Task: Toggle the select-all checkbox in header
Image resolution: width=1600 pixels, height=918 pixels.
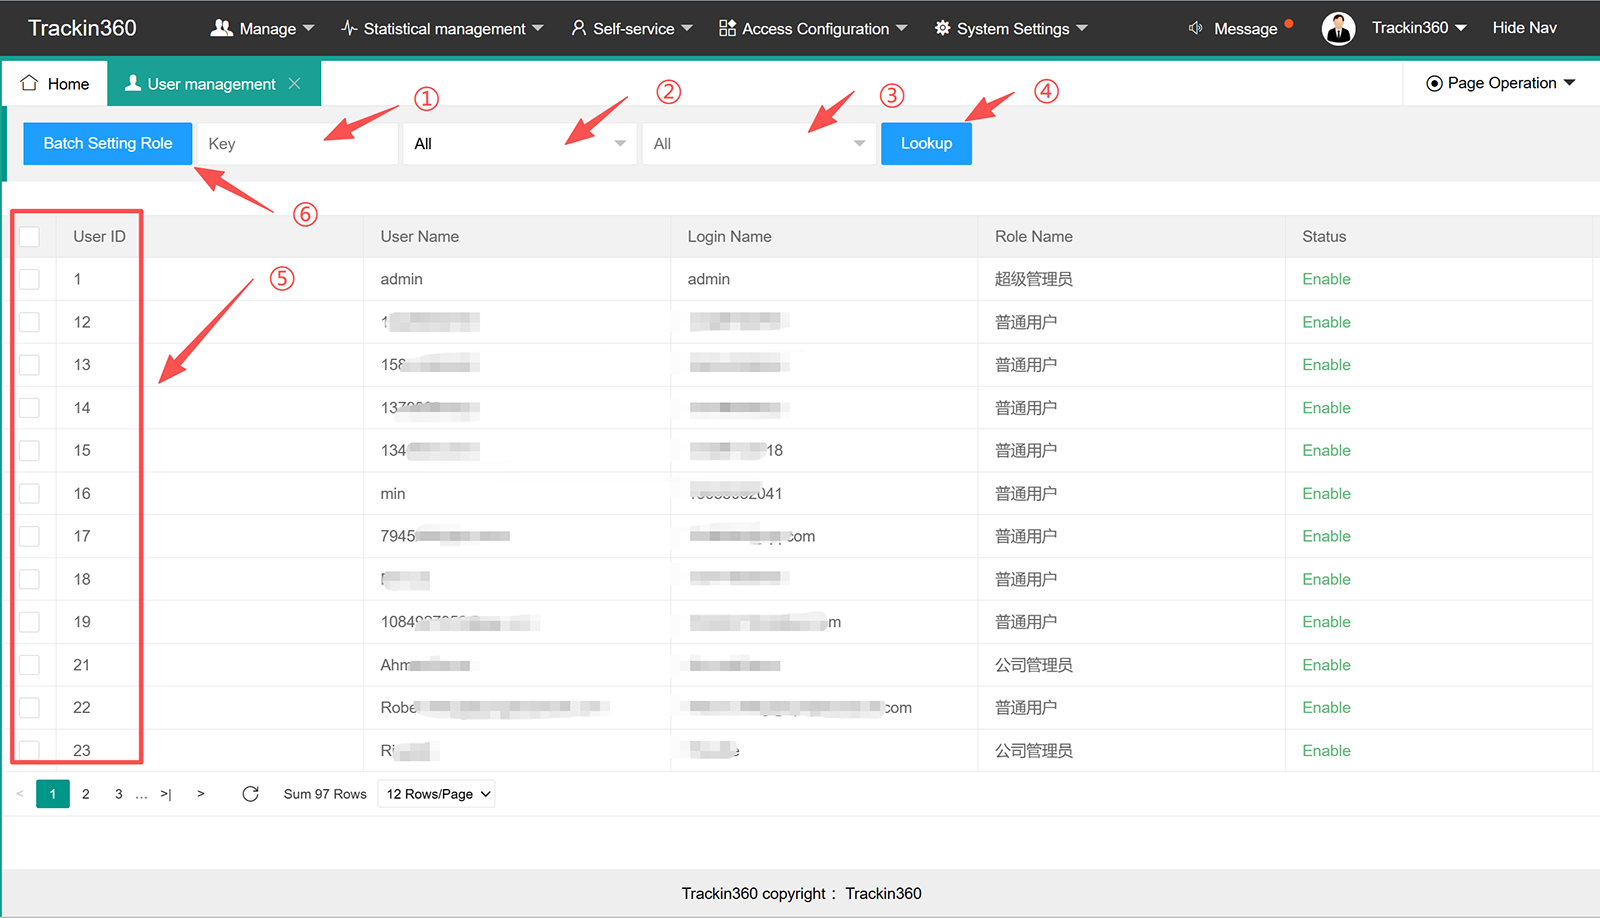Action: pos(29,236)
